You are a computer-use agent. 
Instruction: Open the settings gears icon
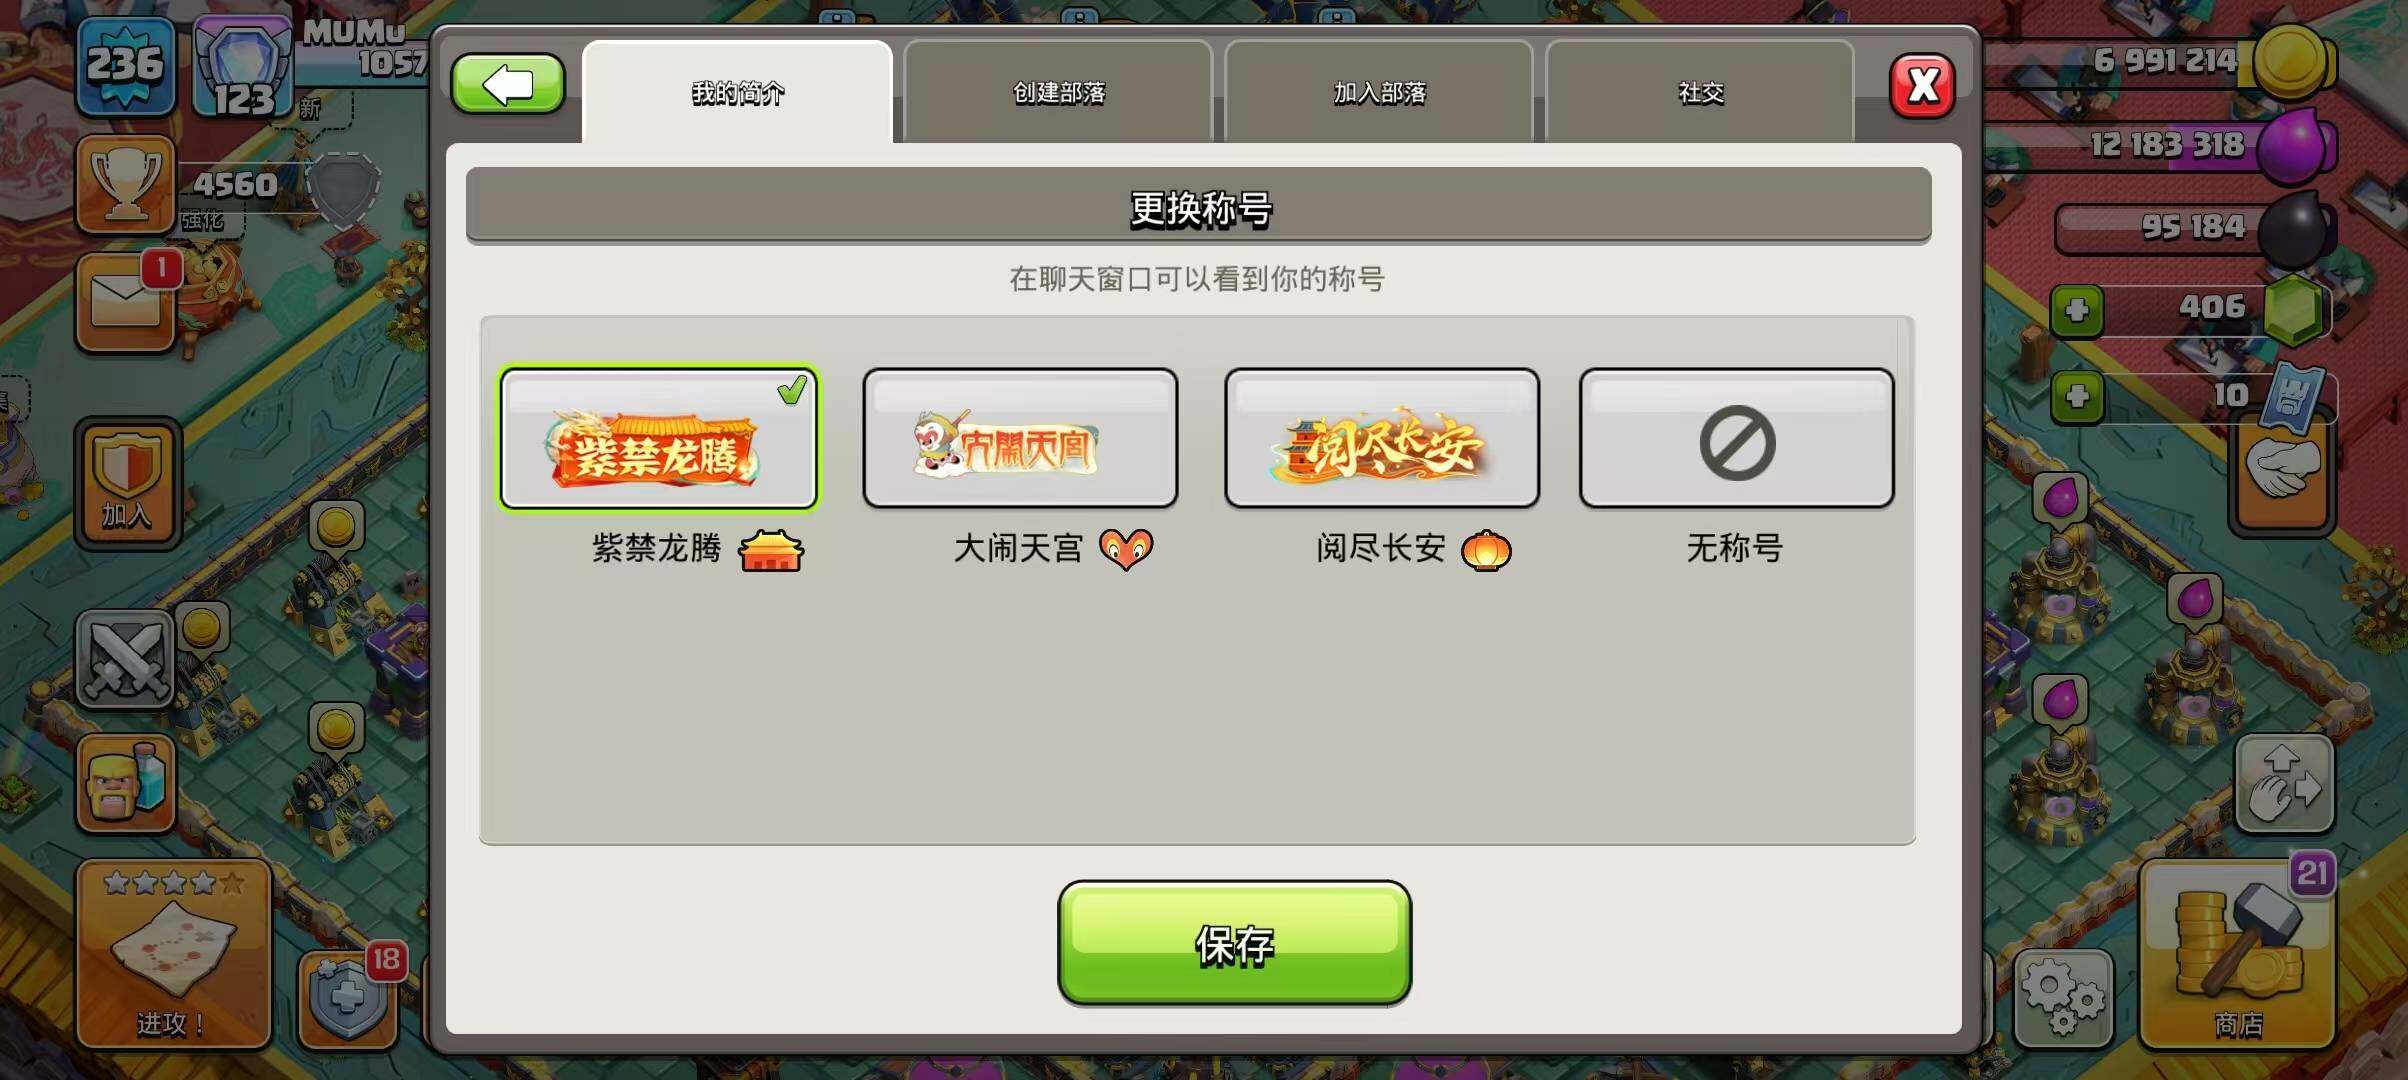2063,996
